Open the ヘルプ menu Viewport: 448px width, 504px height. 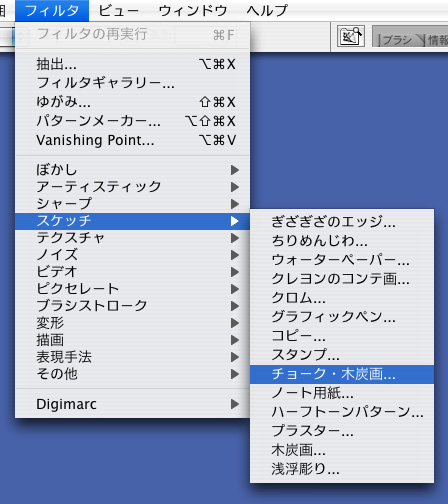[267, 11]
